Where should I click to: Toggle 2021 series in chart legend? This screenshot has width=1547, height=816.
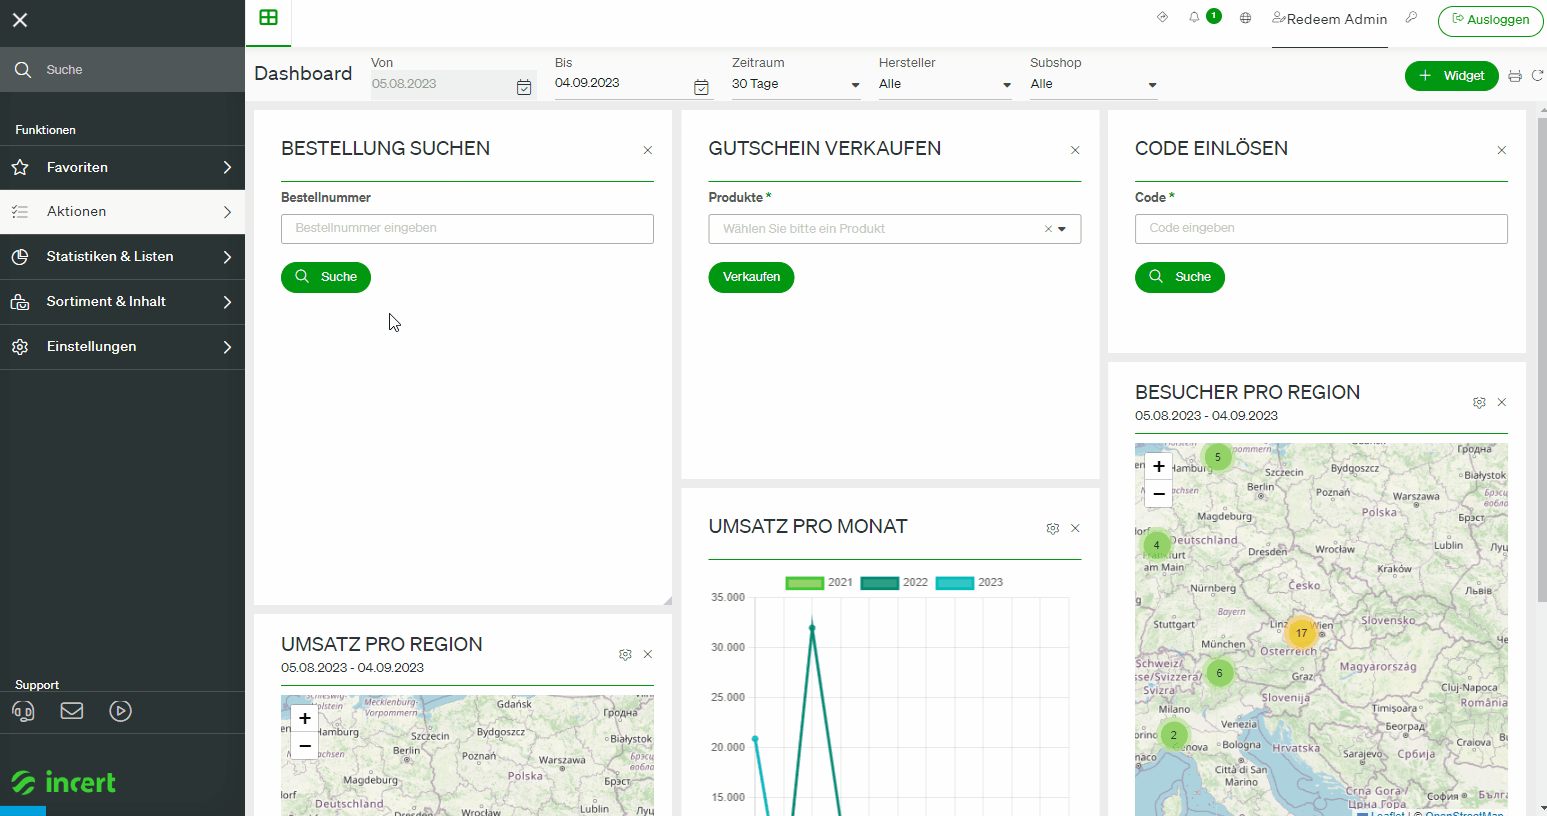[819, 583]
